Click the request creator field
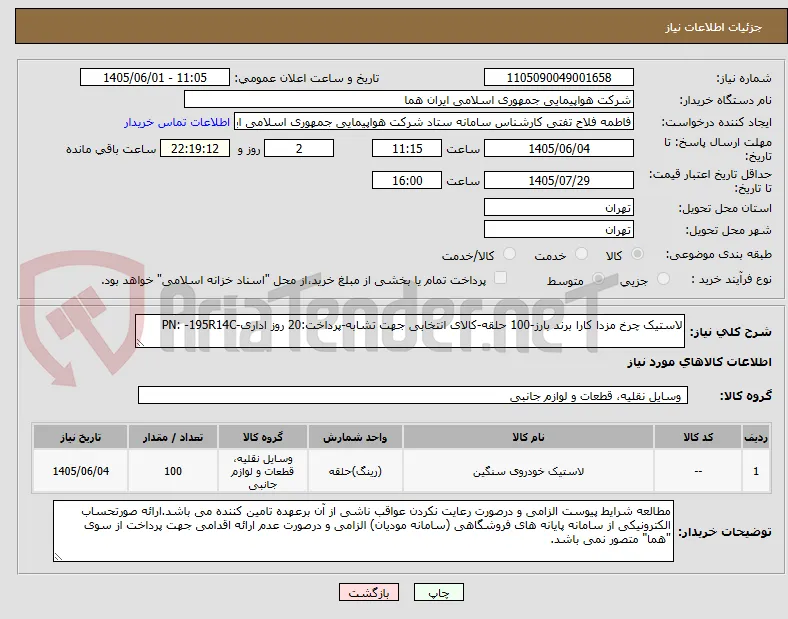The height and width of the screenshot is (619, 788). (434, 122)
